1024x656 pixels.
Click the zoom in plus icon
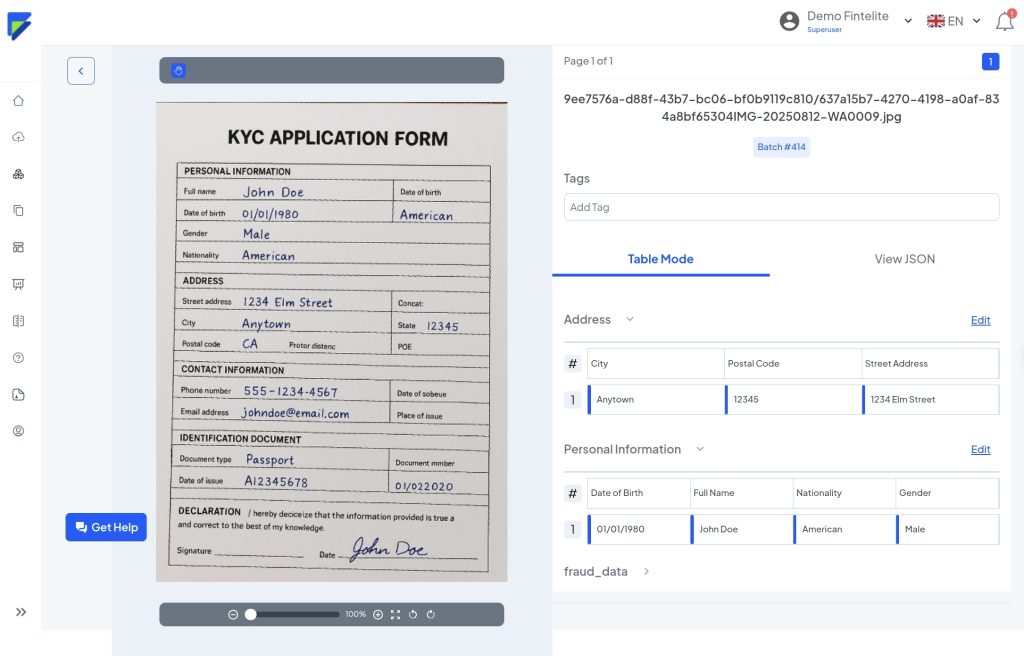pos(378,614)
